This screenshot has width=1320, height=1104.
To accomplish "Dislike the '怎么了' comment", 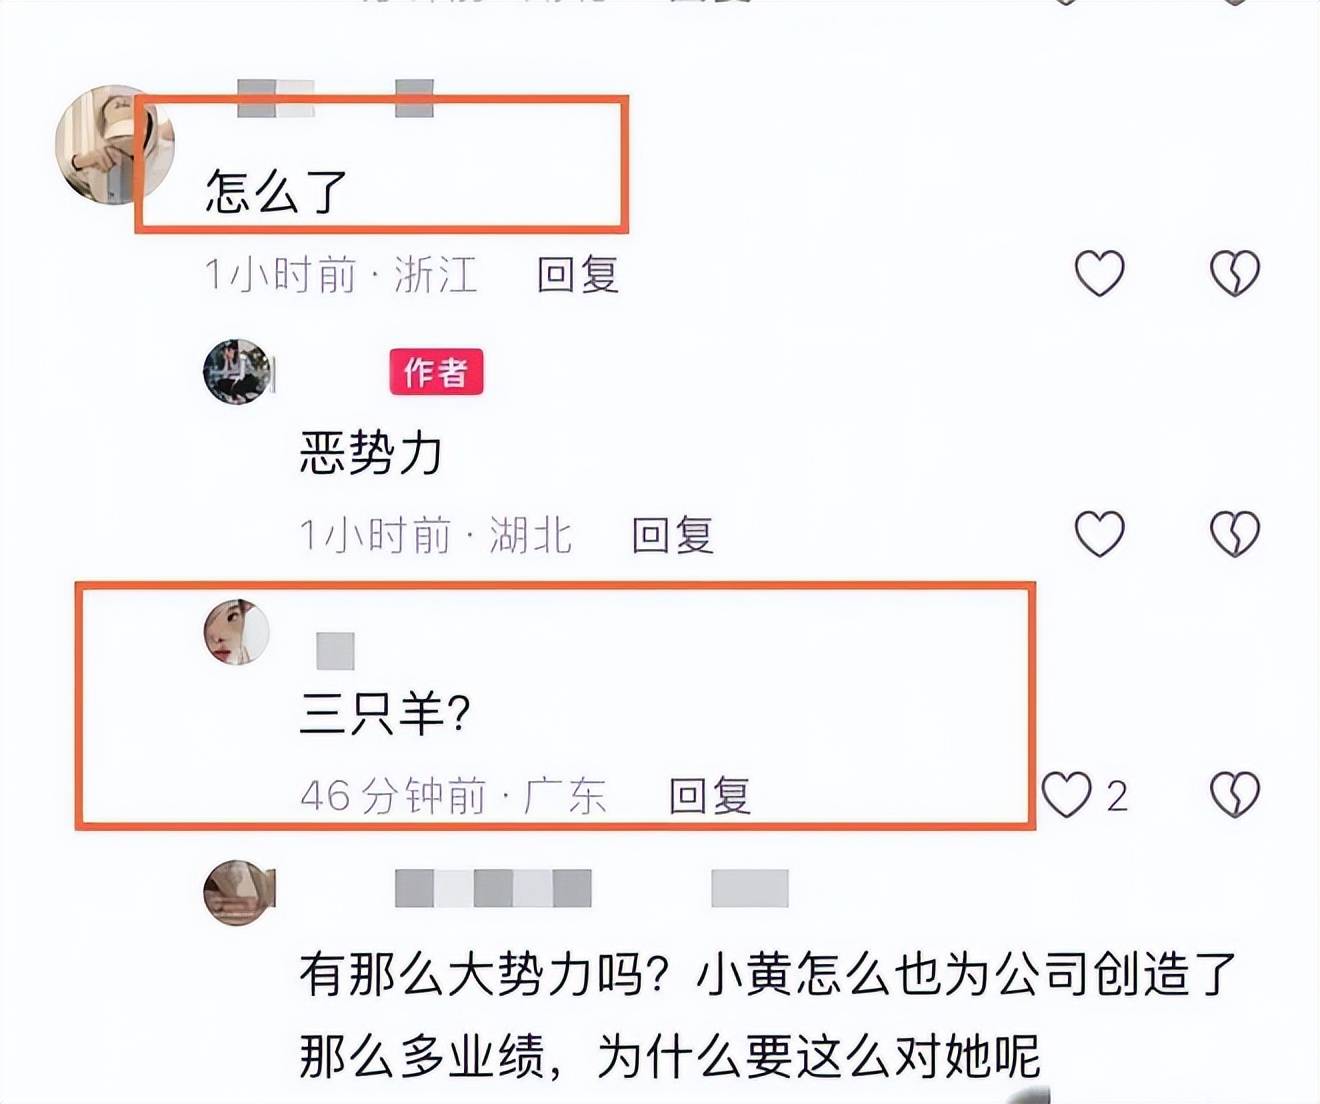I will point(1235,273).
